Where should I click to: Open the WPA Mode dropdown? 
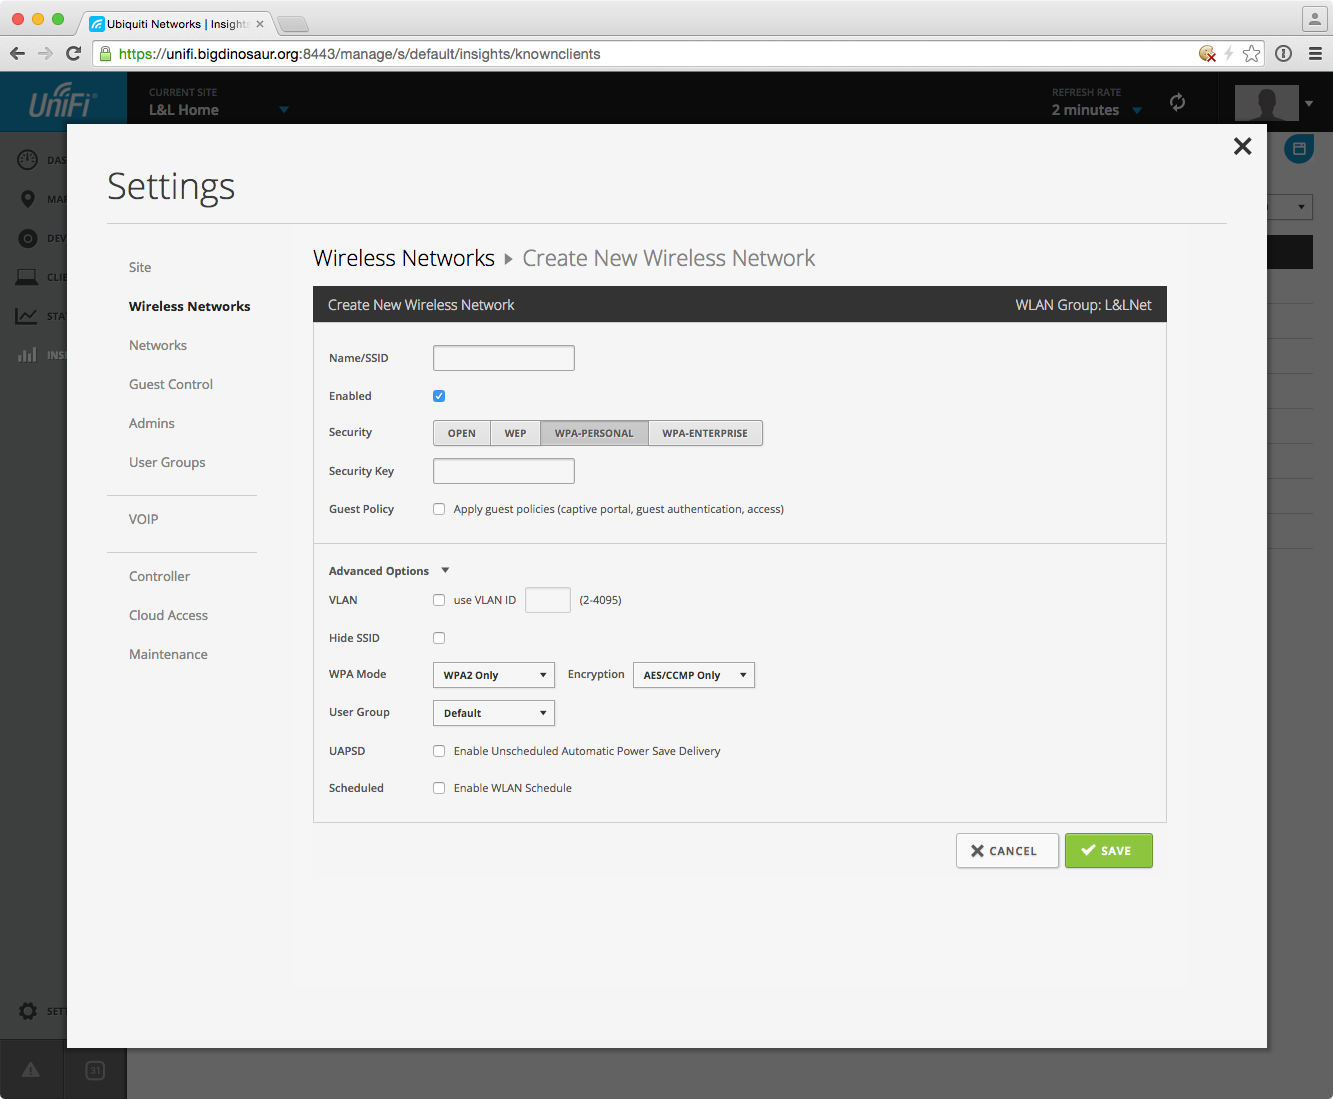(x=493, y=675)
